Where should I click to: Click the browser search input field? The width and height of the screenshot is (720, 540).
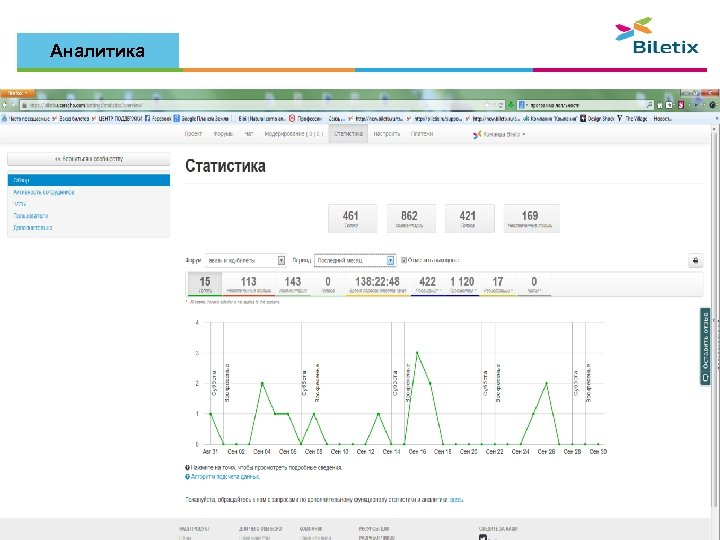pos(585,105)
